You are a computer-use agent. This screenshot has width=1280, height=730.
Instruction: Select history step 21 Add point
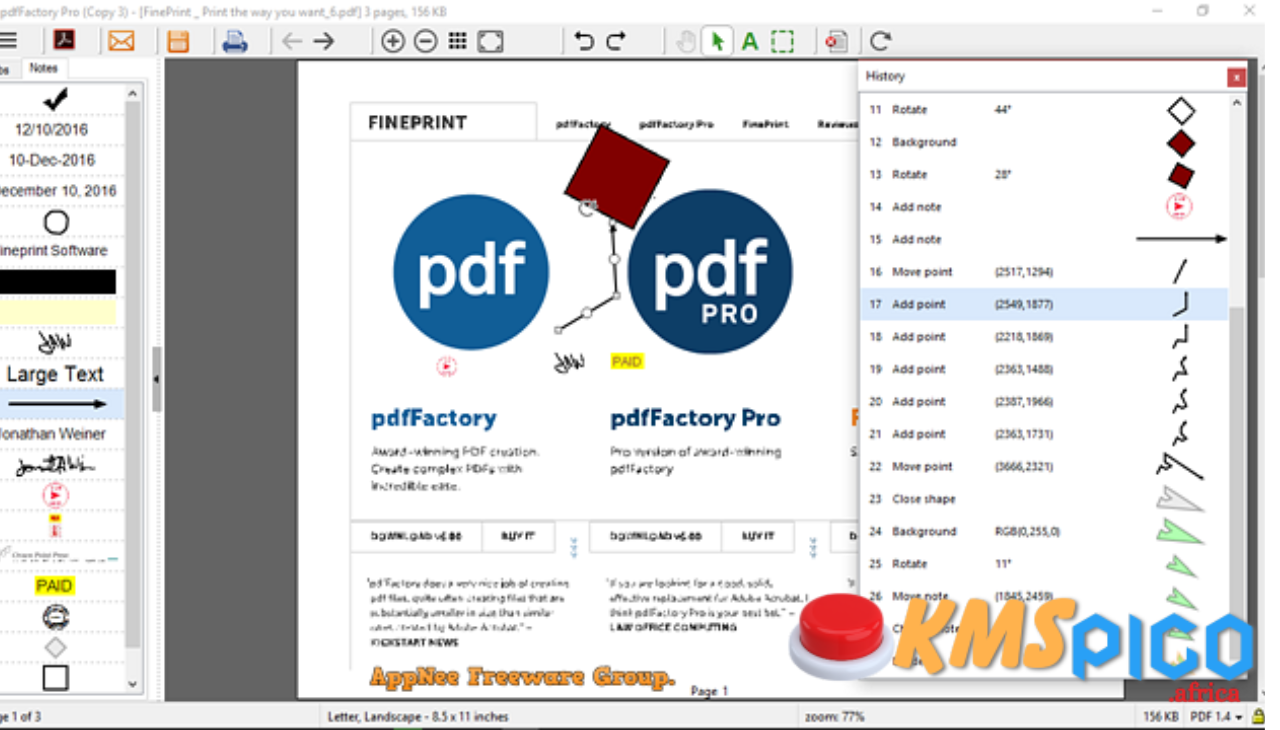tap(1044, 434)
